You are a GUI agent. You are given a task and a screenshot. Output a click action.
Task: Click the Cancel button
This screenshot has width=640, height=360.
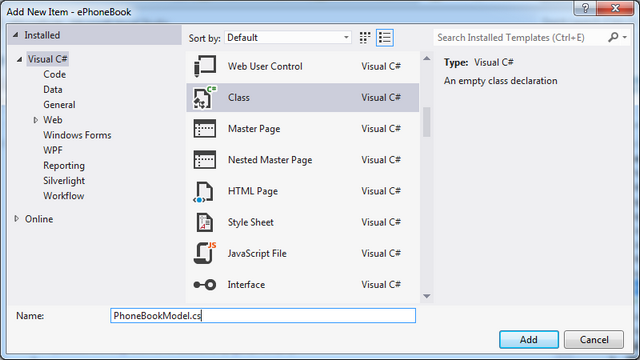click(594, 340)
